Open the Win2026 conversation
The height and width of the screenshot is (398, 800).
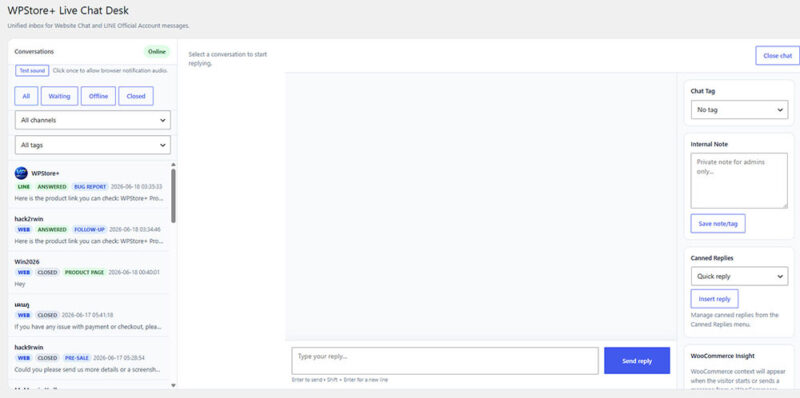(x=90, y=272)
